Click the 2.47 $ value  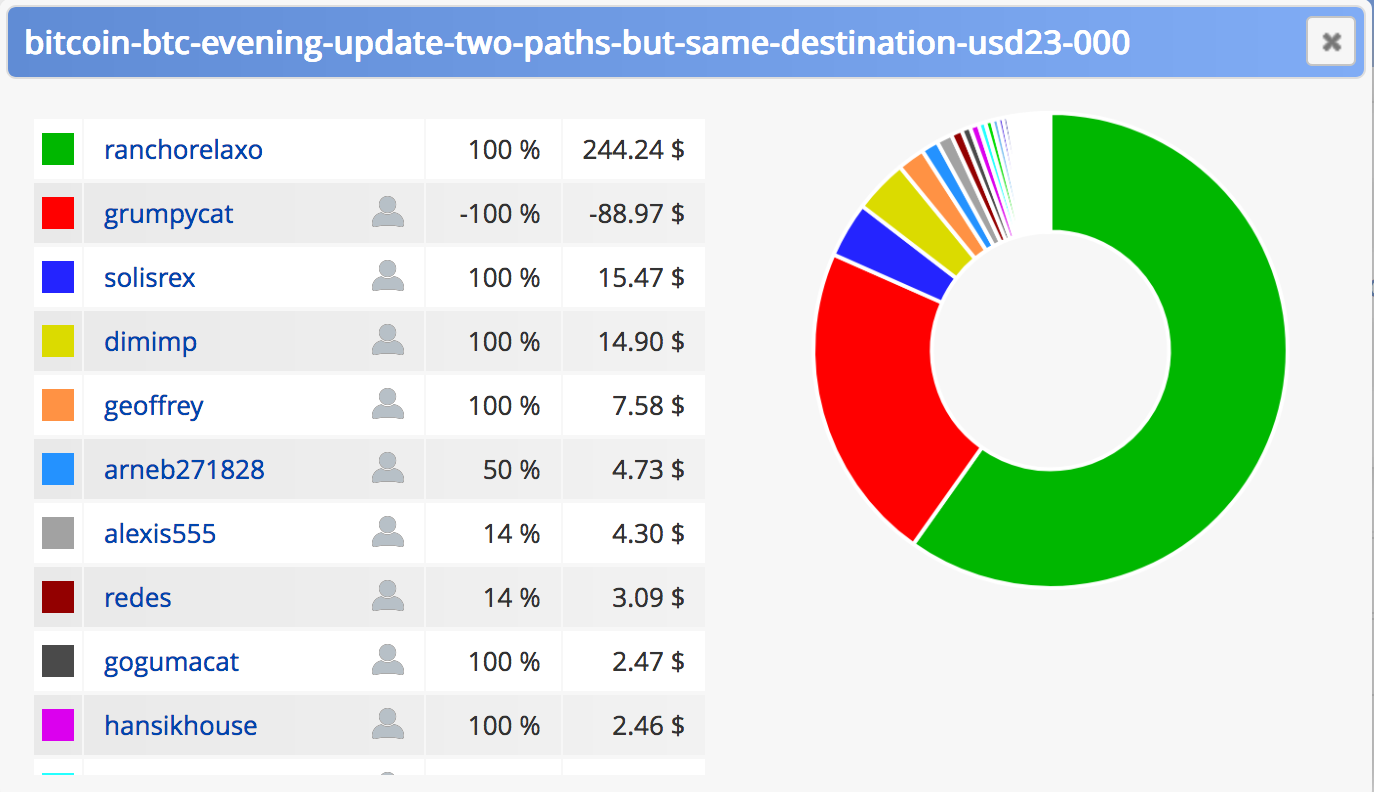[648, 662]
